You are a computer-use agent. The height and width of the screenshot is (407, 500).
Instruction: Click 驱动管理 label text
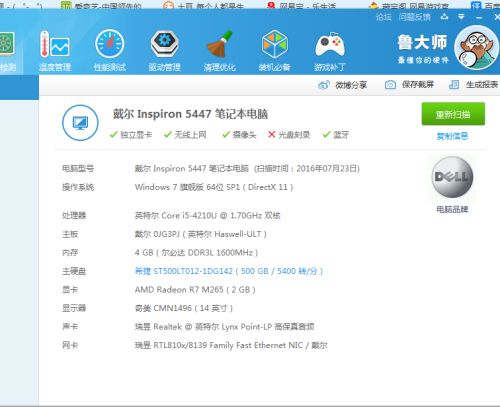point(165,67)
